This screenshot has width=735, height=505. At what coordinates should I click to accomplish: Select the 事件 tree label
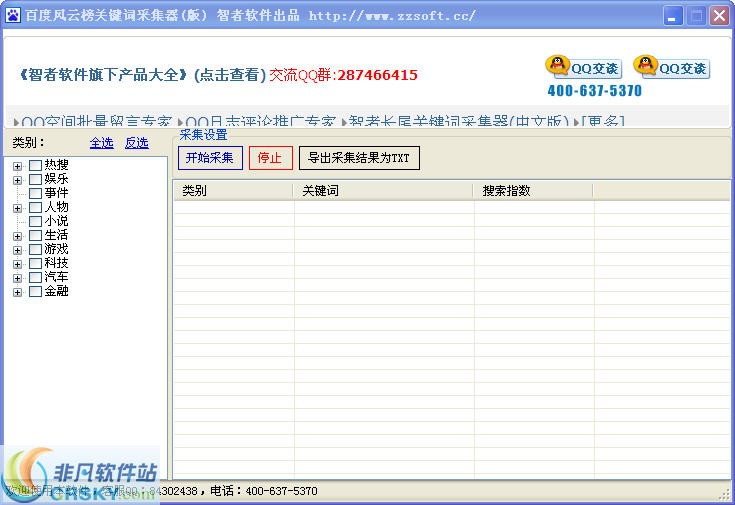click(57, 193)
